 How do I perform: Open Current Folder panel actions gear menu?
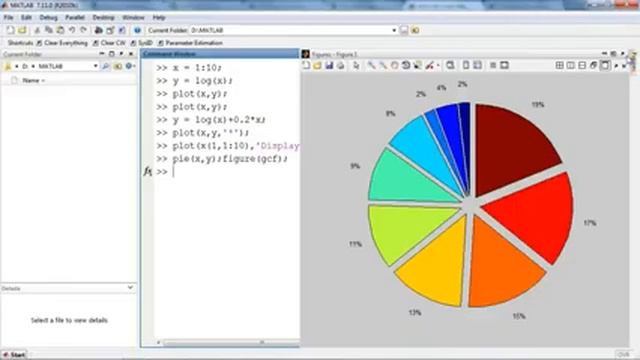pyautogui.click(x=129, y=66)
